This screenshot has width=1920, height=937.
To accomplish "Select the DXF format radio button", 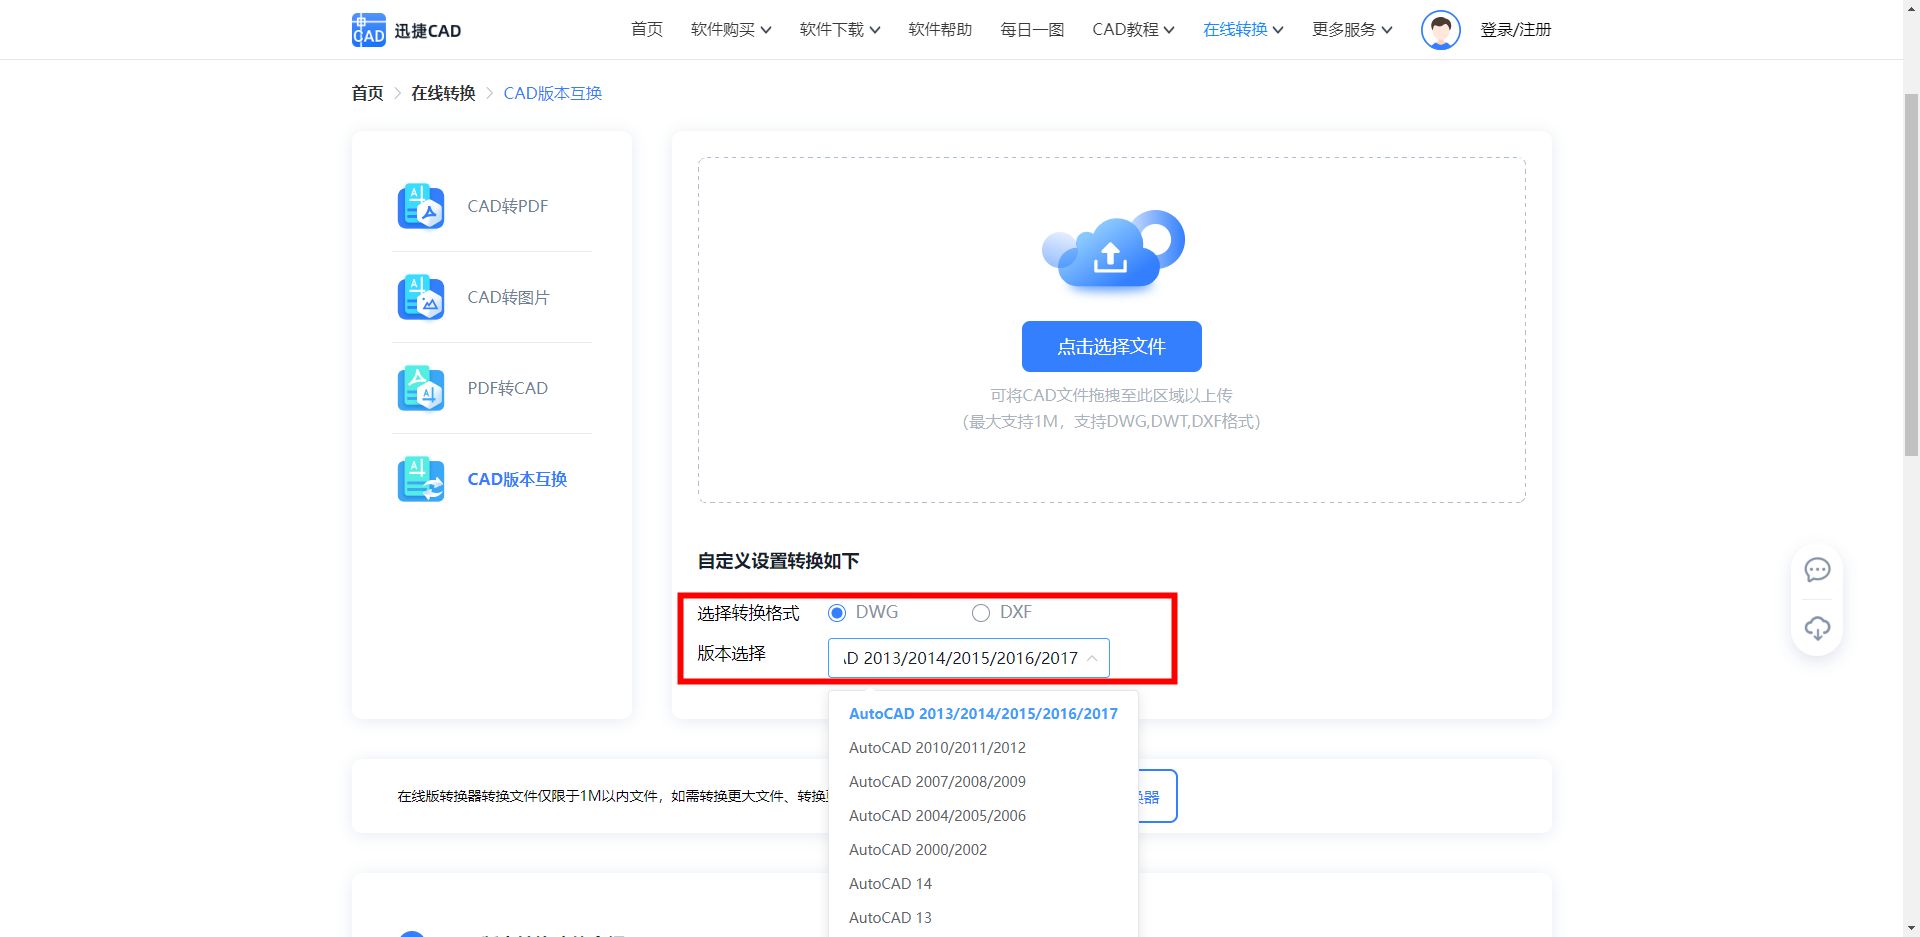I will pos(981,613).
